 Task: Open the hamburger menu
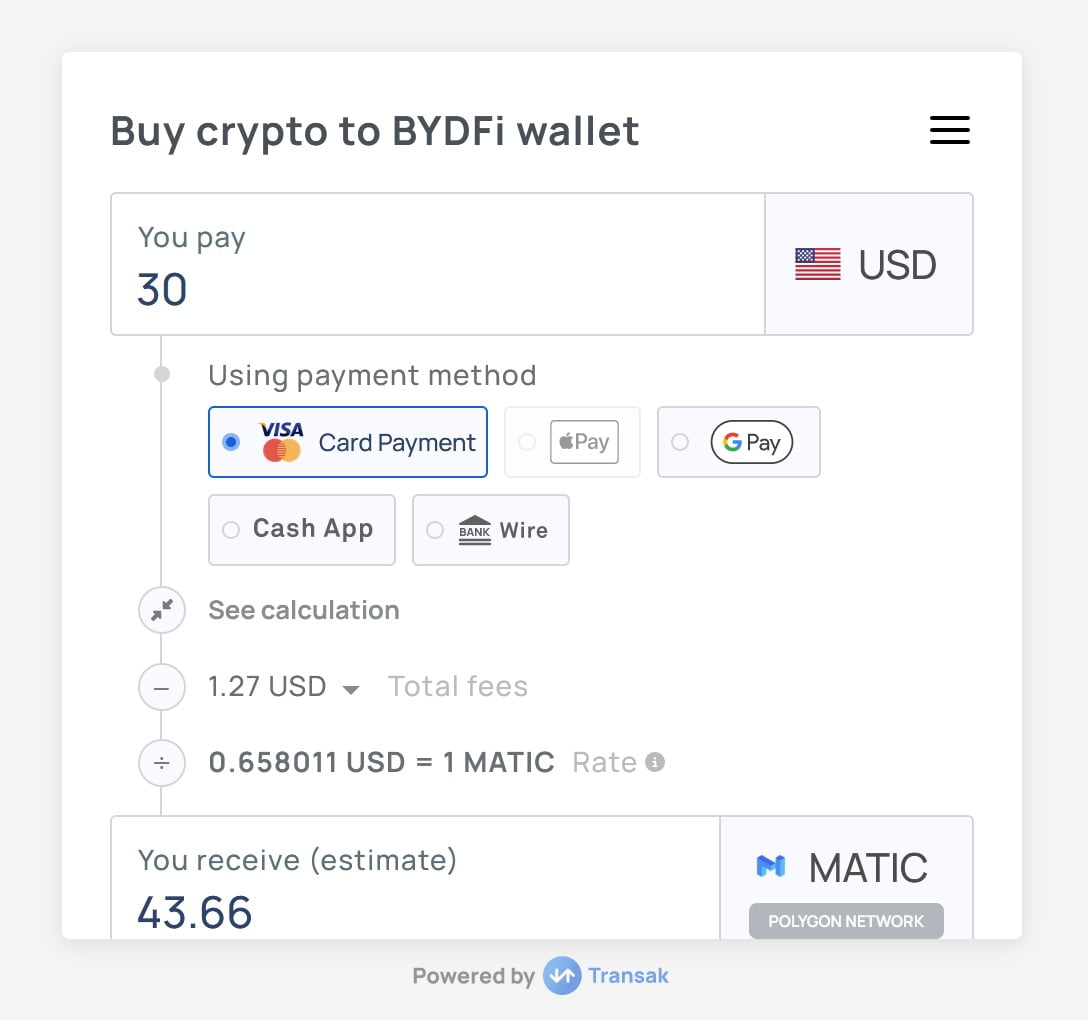coord(948,130)
